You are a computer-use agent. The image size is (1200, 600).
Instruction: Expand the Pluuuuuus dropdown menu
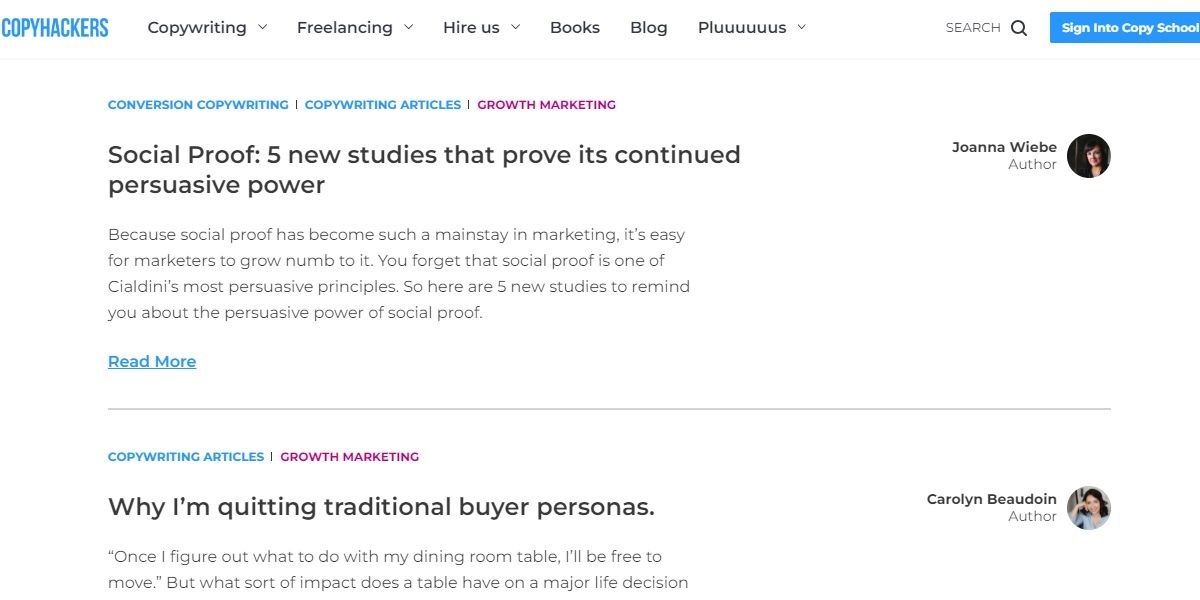point(744,28)
